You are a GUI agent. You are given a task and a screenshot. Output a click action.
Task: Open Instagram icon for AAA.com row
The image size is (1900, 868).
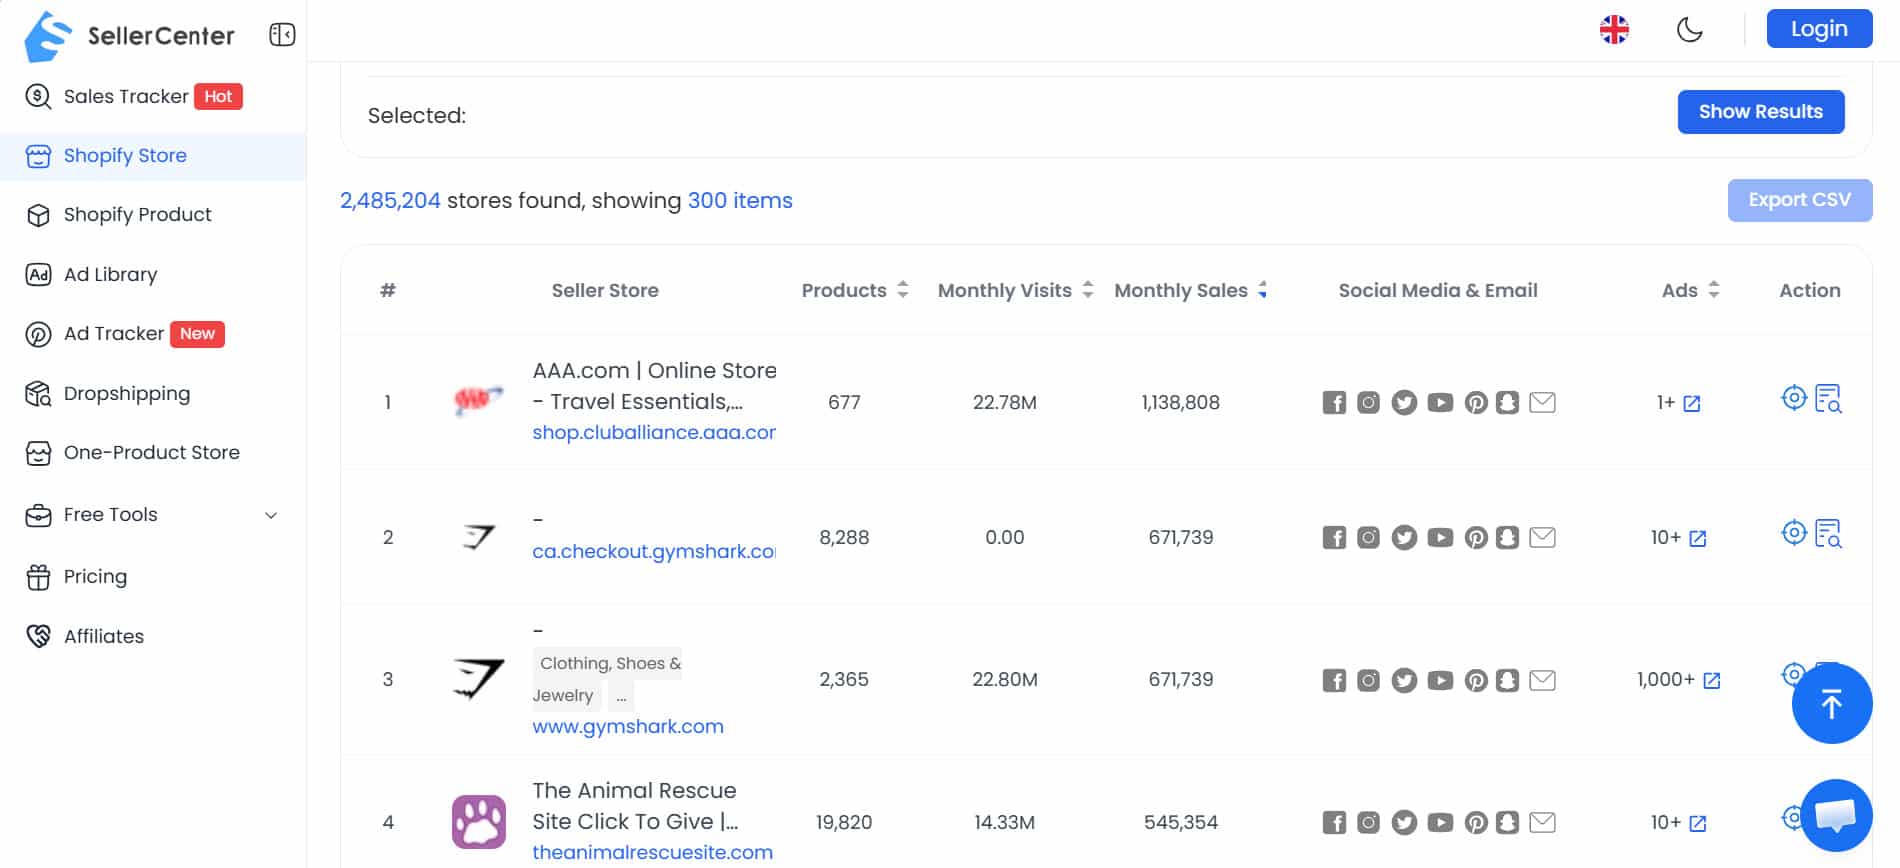(1369, 403)
